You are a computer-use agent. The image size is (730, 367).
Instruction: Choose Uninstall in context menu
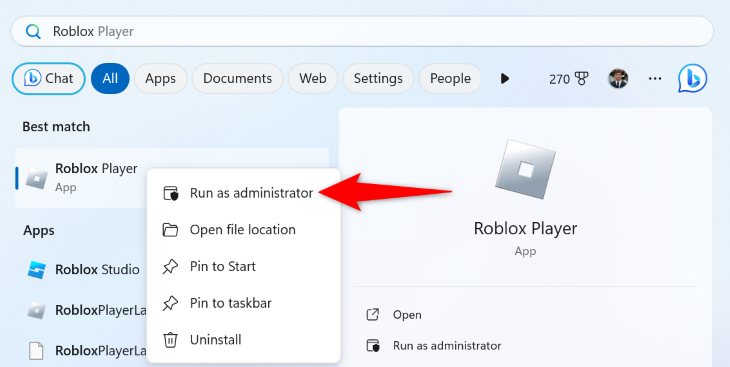(x=243, y=340)
